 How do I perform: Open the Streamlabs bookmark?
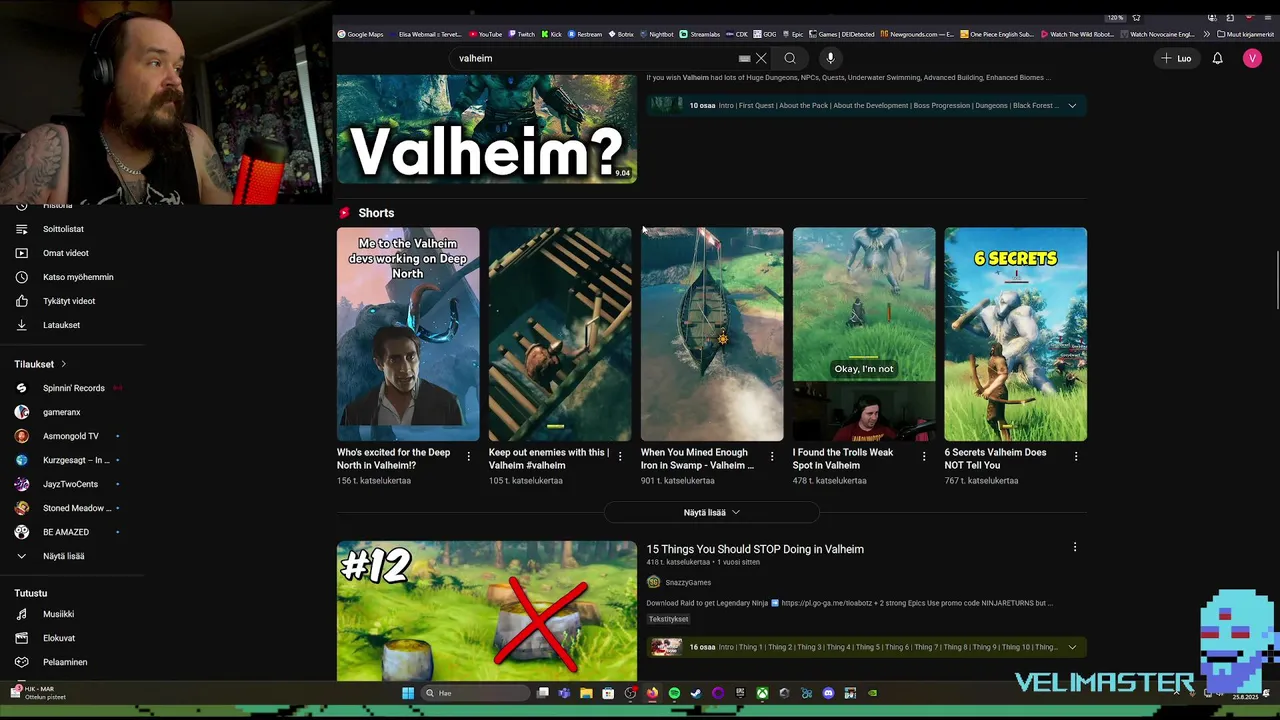pos(700,34)
